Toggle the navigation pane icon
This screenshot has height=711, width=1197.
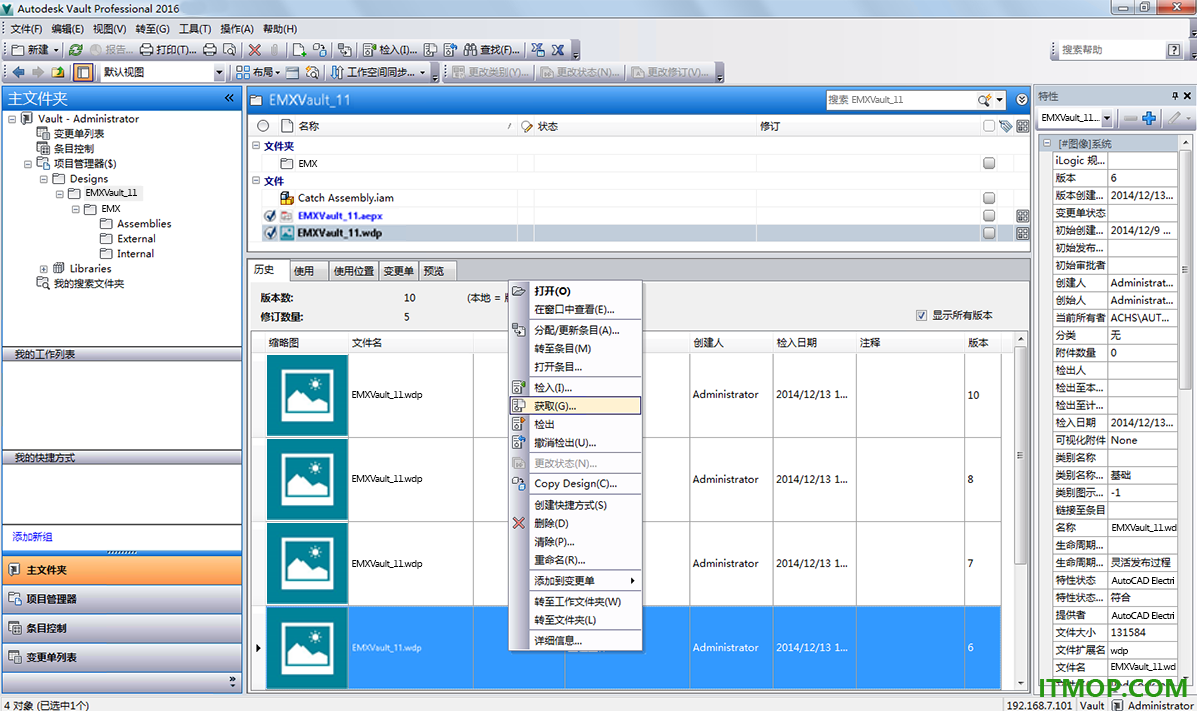coord(82,72)
